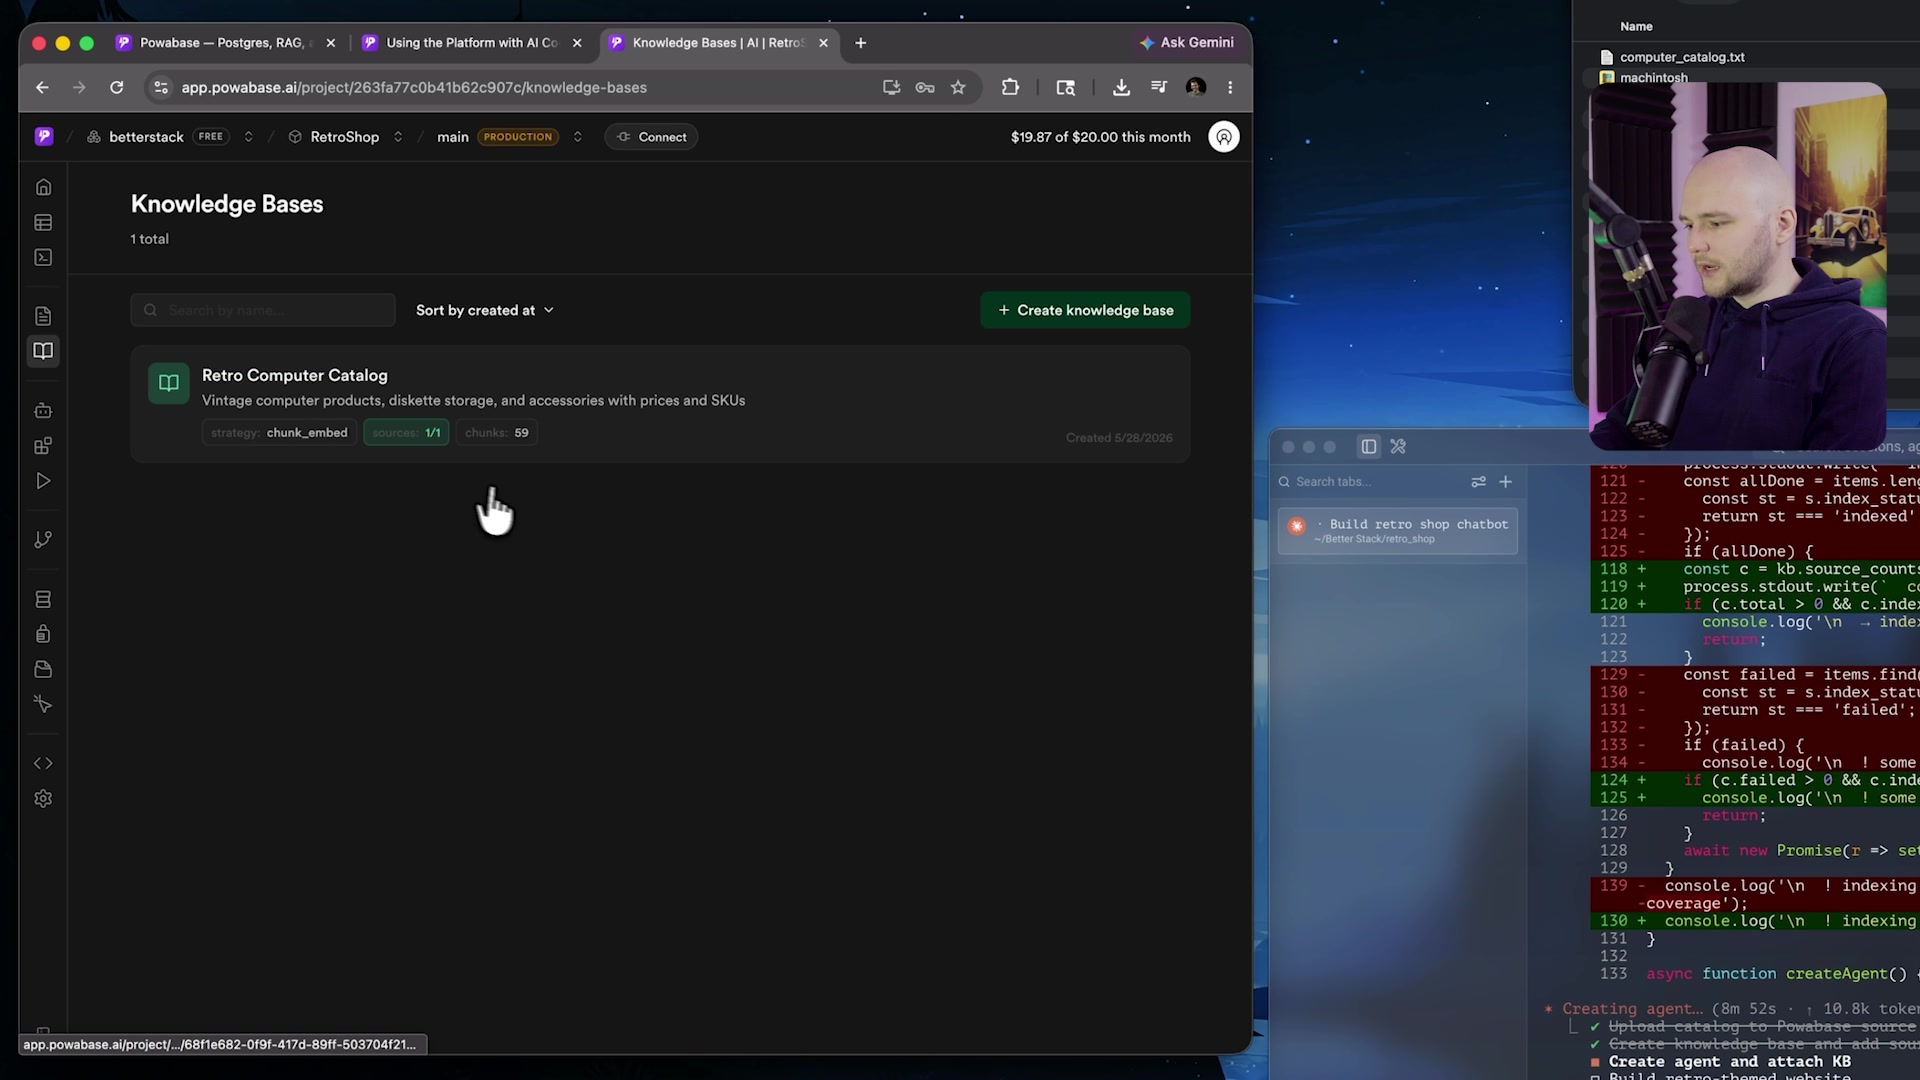Open the Retro Computer Catalog title
This screenshot has width=1920, height=1080.
(x=294, y=375)
